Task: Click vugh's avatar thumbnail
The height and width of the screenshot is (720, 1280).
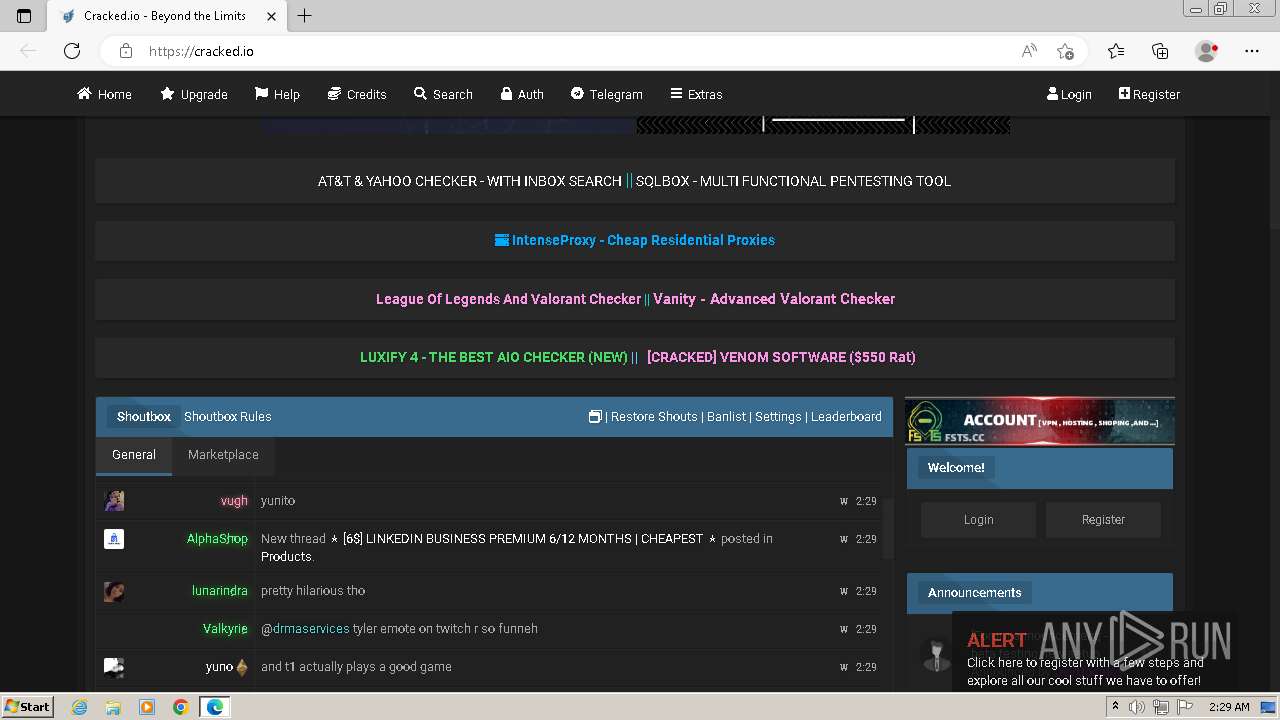Action: [114, 501]
